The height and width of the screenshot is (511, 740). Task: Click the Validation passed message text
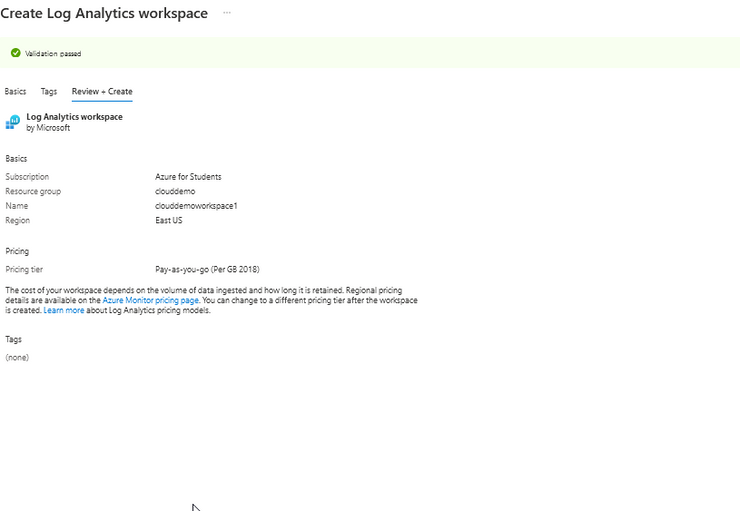(53, 54)
